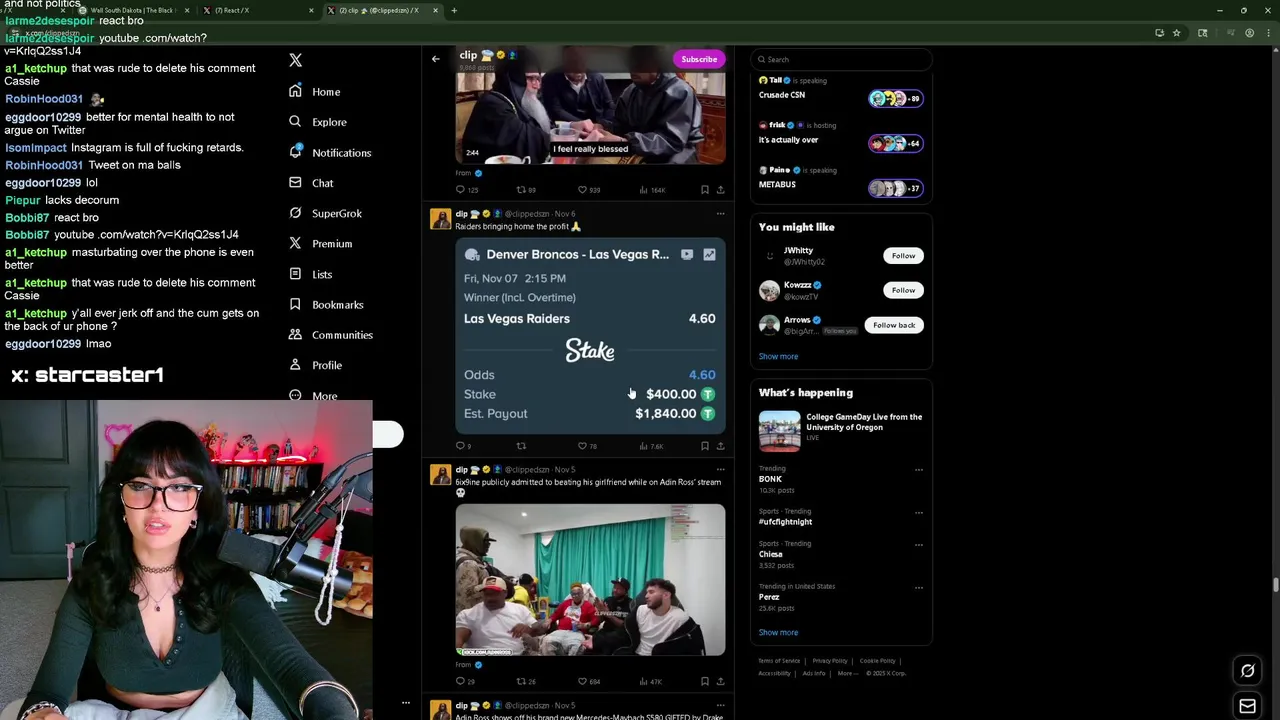Expand the footer More menu

(x=848, y=673)
